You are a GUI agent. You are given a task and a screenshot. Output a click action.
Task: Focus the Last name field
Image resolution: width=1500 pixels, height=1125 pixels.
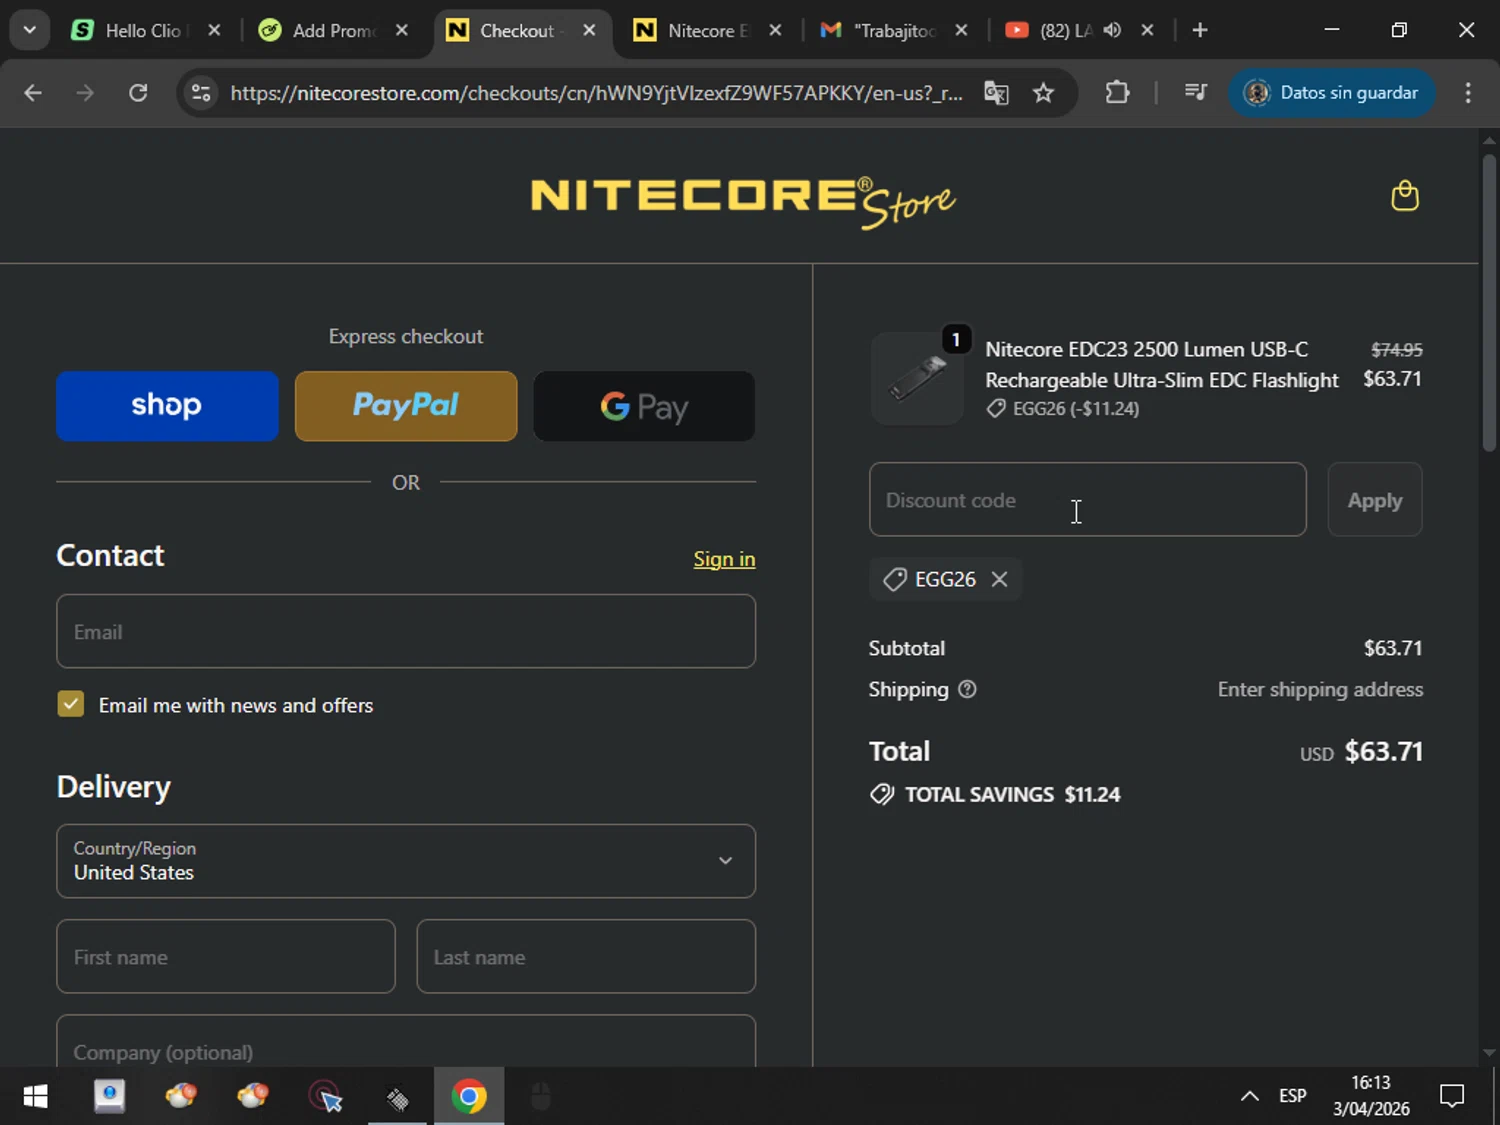pos(586,957)
